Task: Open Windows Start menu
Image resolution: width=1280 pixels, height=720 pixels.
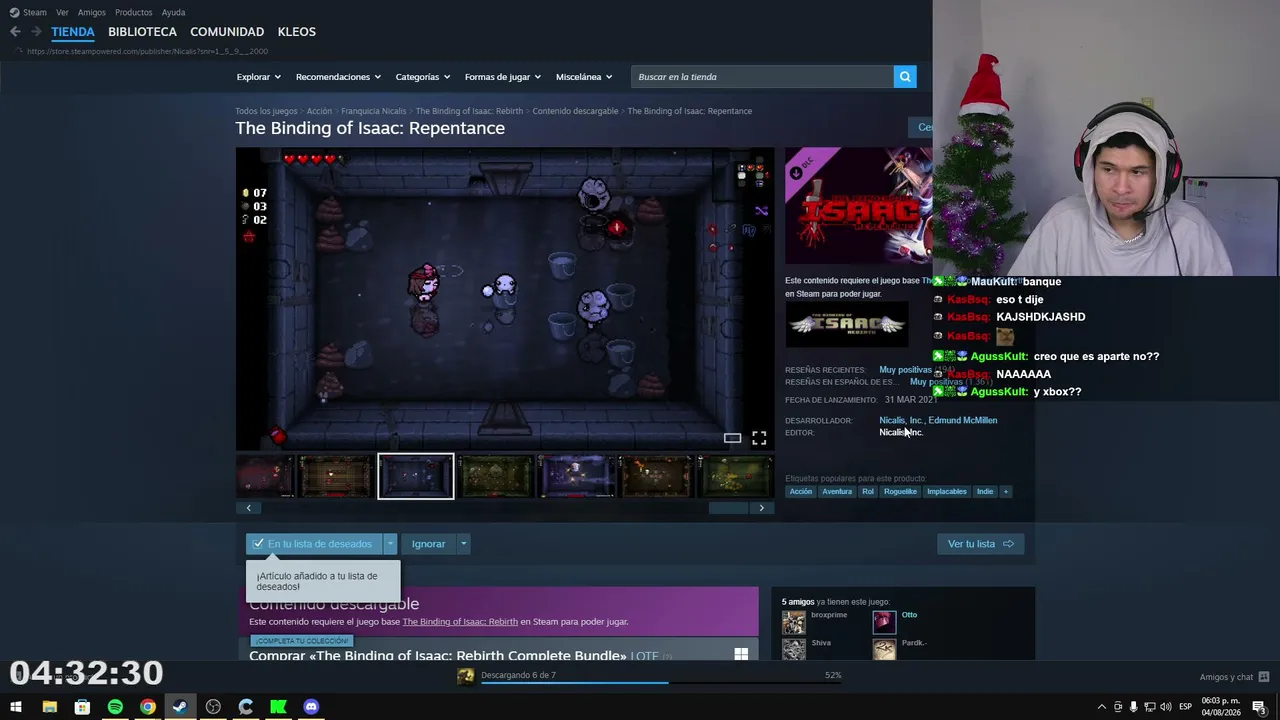Action: pyautogui.click(x=16, y=707)
